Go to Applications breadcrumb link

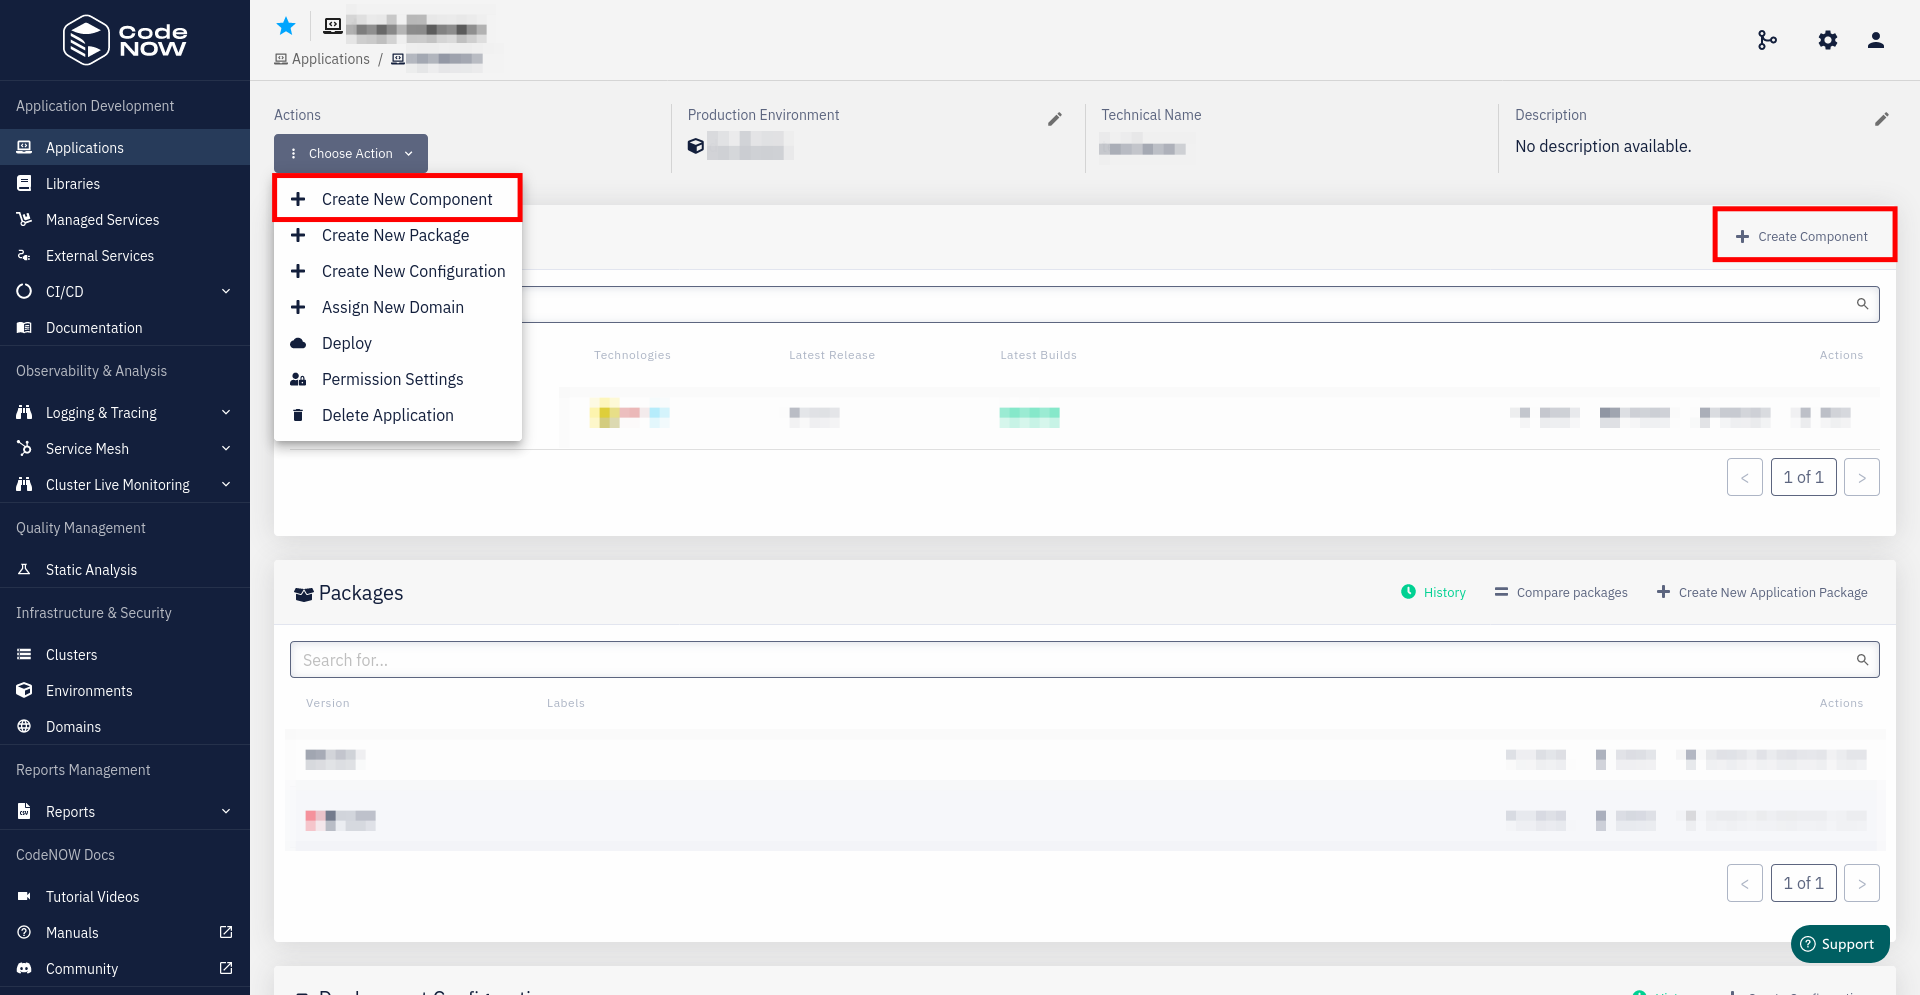pyautogui.click(x=322, y=59)
